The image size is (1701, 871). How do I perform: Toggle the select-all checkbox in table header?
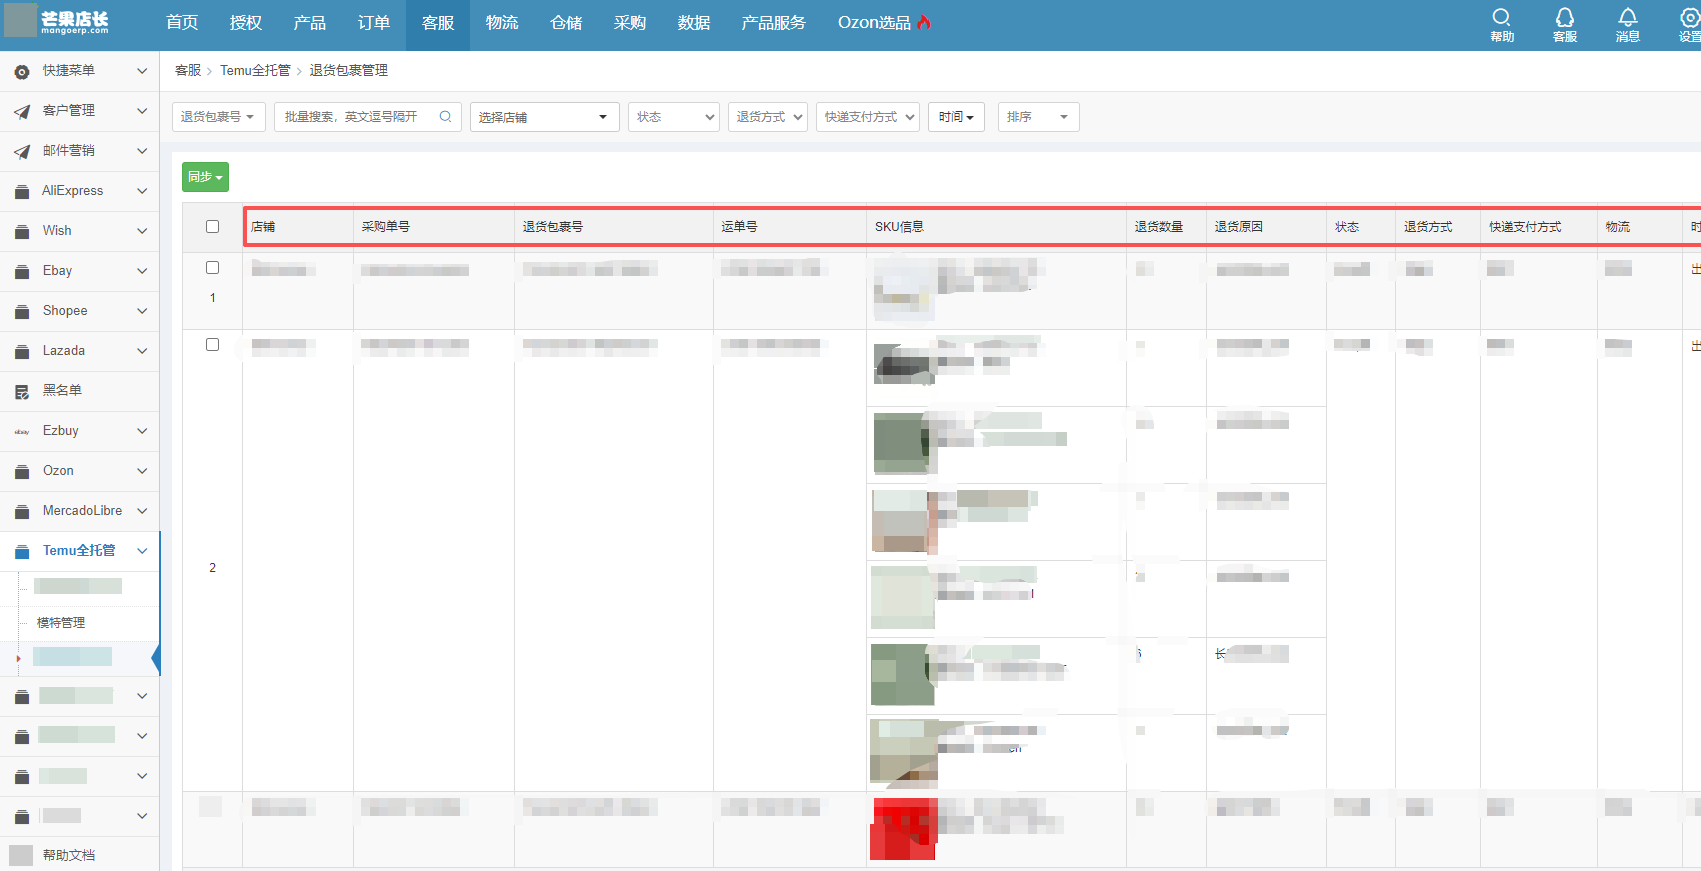pyautogui.click(x=212, y=227)
